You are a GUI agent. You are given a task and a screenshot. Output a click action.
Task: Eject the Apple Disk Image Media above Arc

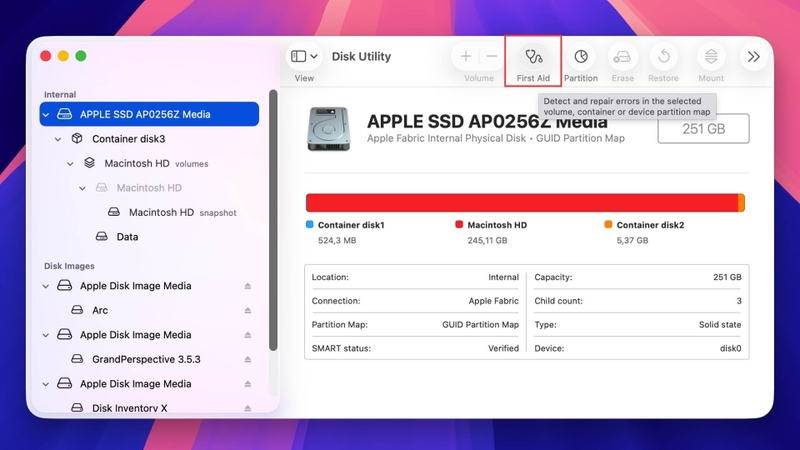[x=247, y=286]
